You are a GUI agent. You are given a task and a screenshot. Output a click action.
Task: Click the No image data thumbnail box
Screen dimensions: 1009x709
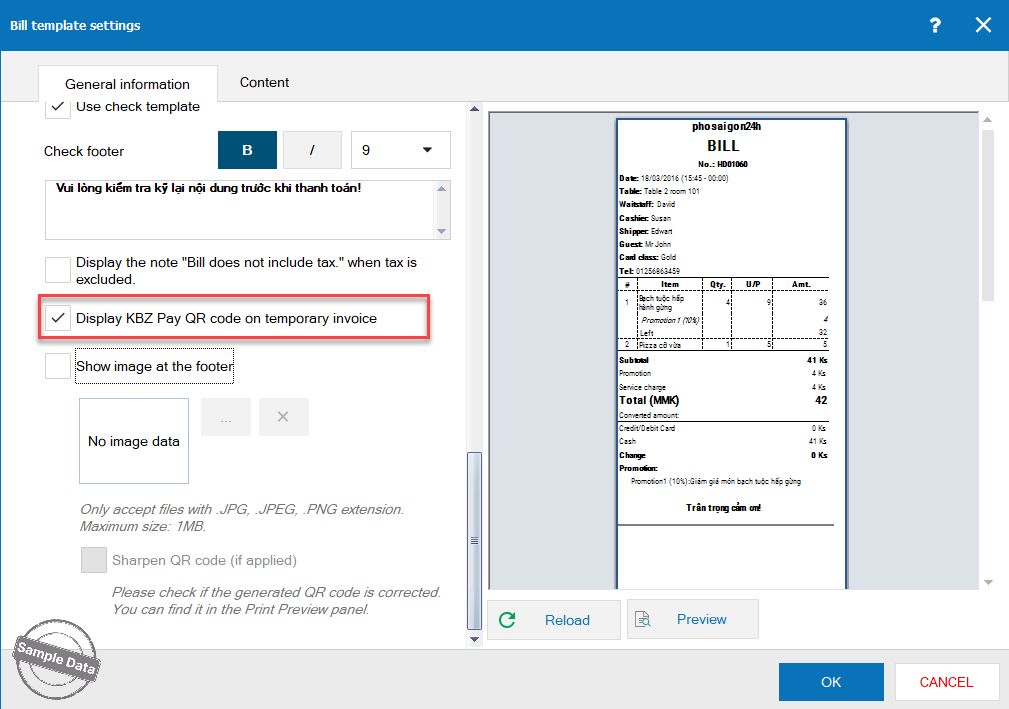point(134,441)
